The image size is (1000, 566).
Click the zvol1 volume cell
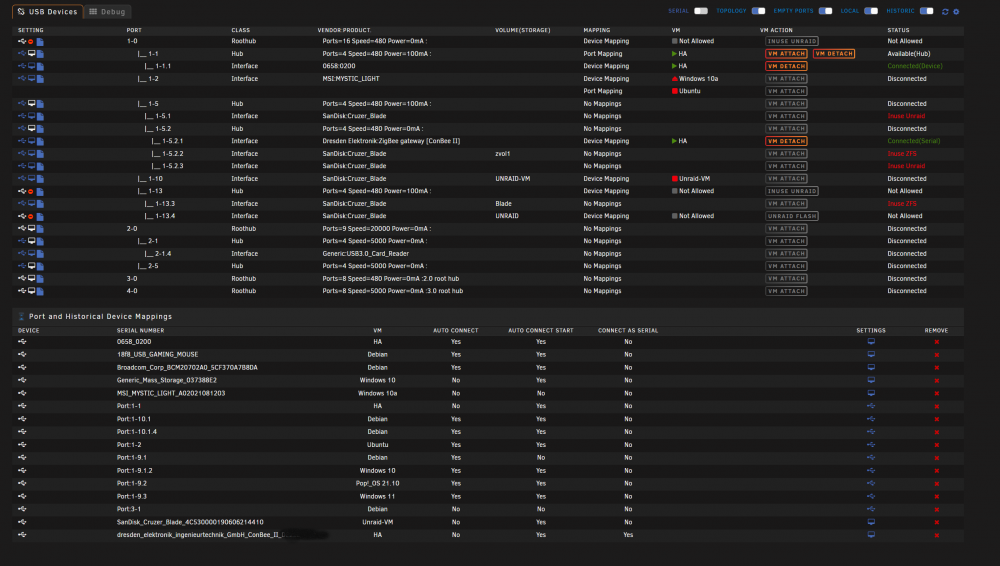click(503, 154)
